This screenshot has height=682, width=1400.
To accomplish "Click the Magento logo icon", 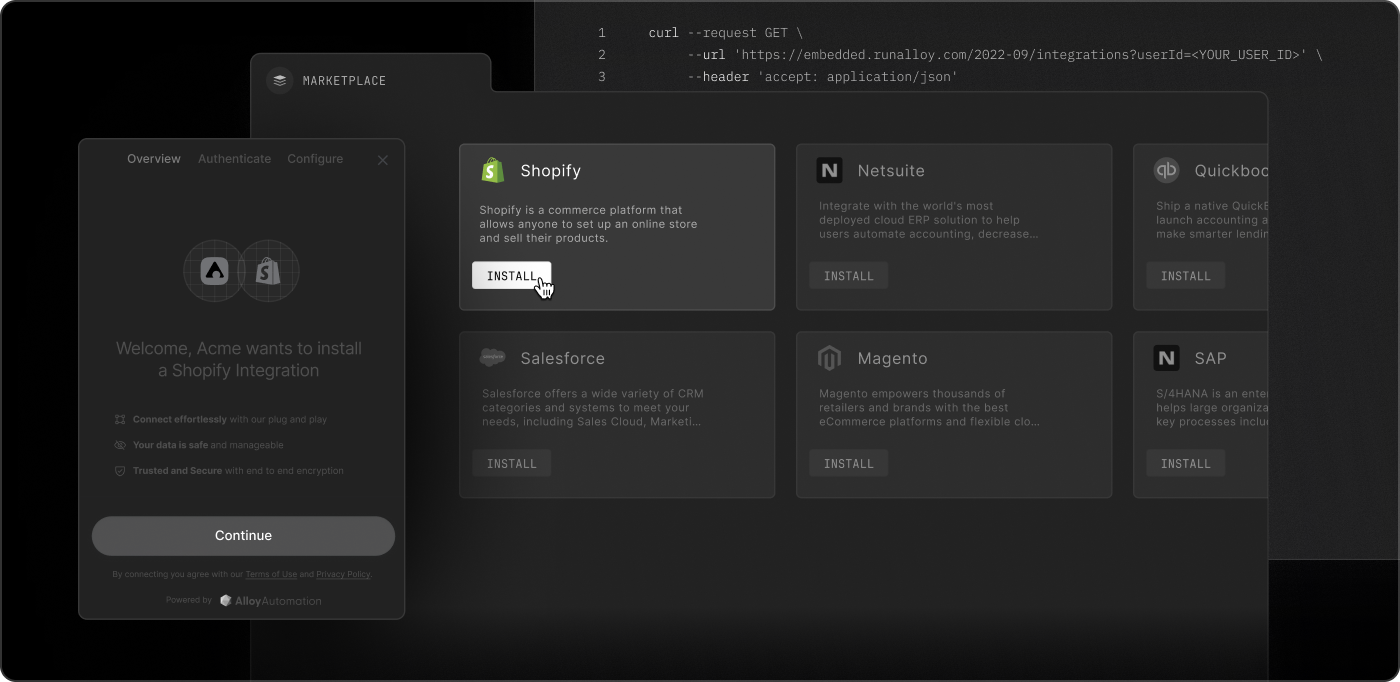I will [x=829, y=358].
